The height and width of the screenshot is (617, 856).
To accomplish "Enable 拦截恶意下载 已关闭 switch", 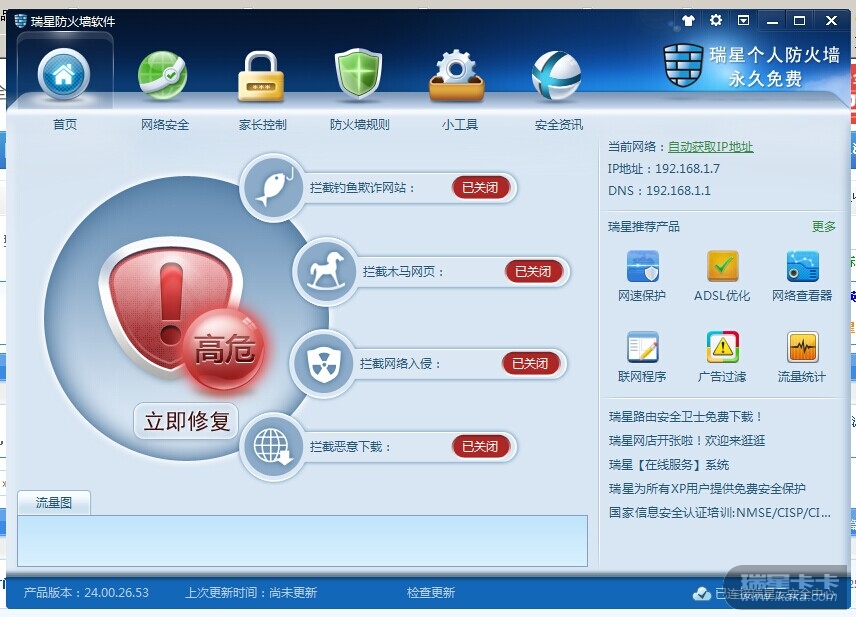I will [481, 446].
